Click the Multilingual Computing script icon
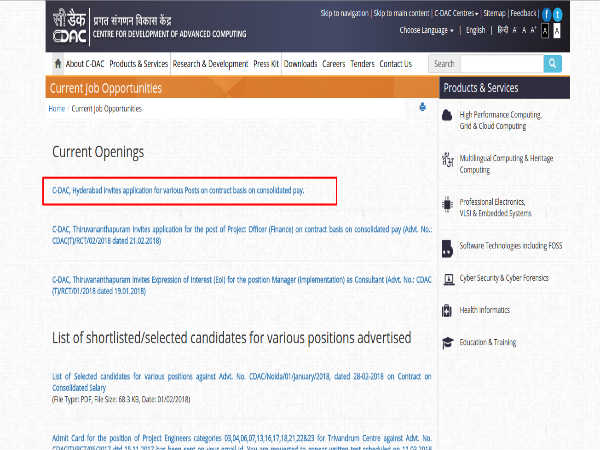The image size is (600, 450). click(x=447, y=159)
